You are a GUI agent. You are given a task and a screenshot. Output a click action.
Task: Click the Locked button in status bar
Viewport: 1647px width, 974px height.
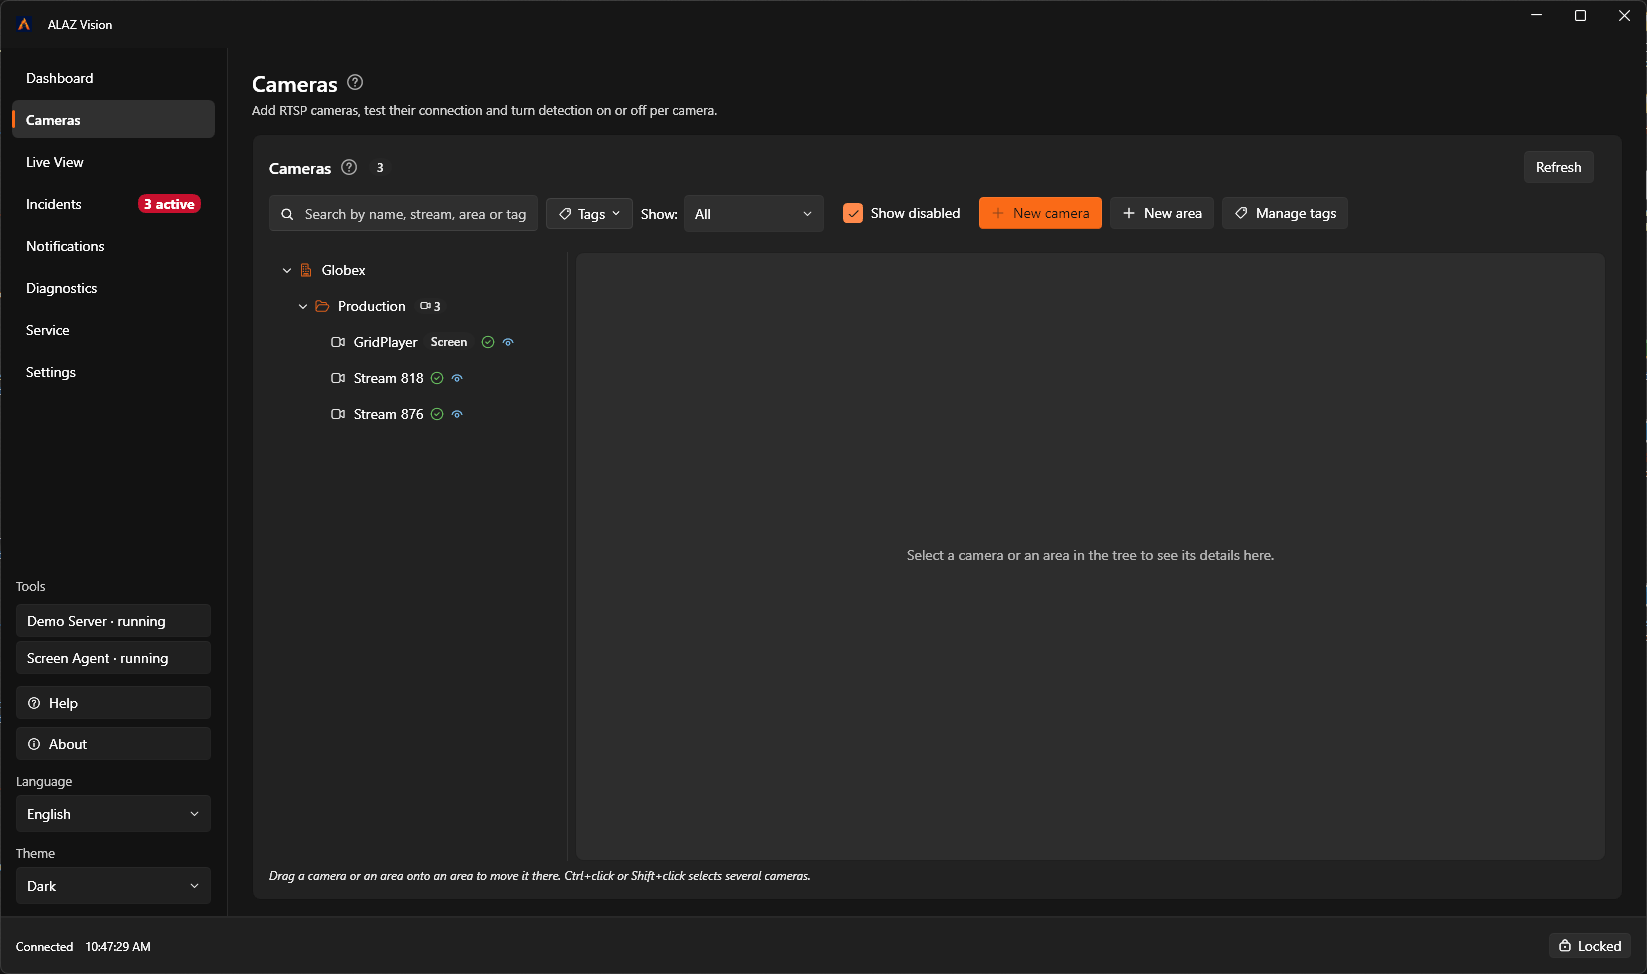click(x=1590, y=946)
